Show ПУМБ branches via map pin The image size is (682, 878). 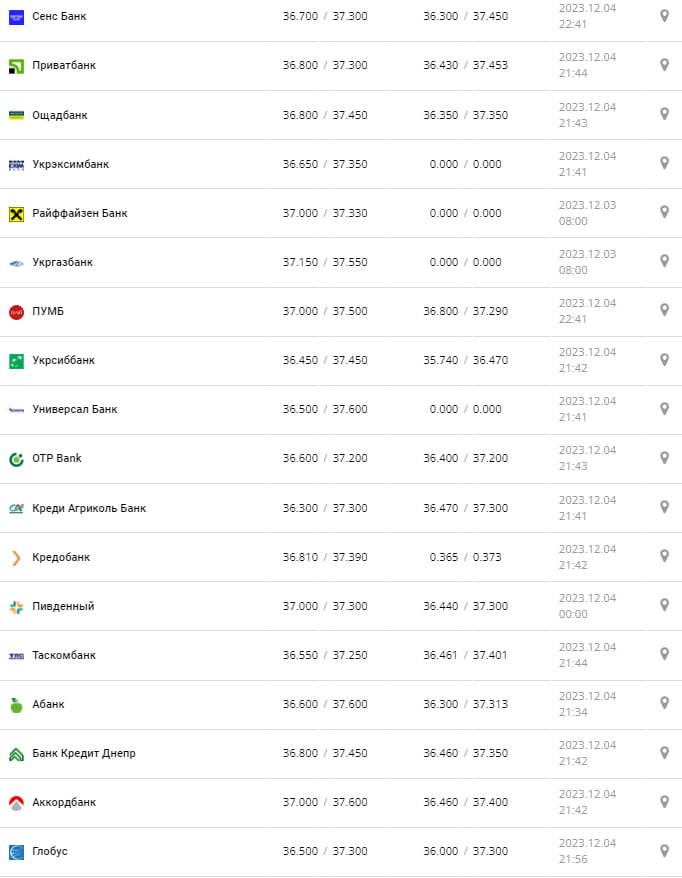pos(664,310)
